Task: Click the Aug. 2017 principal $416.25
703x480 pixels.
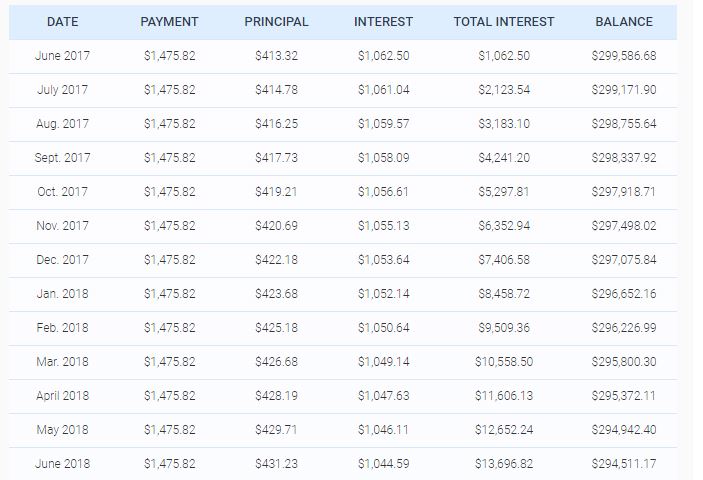Action: [276, 124]
